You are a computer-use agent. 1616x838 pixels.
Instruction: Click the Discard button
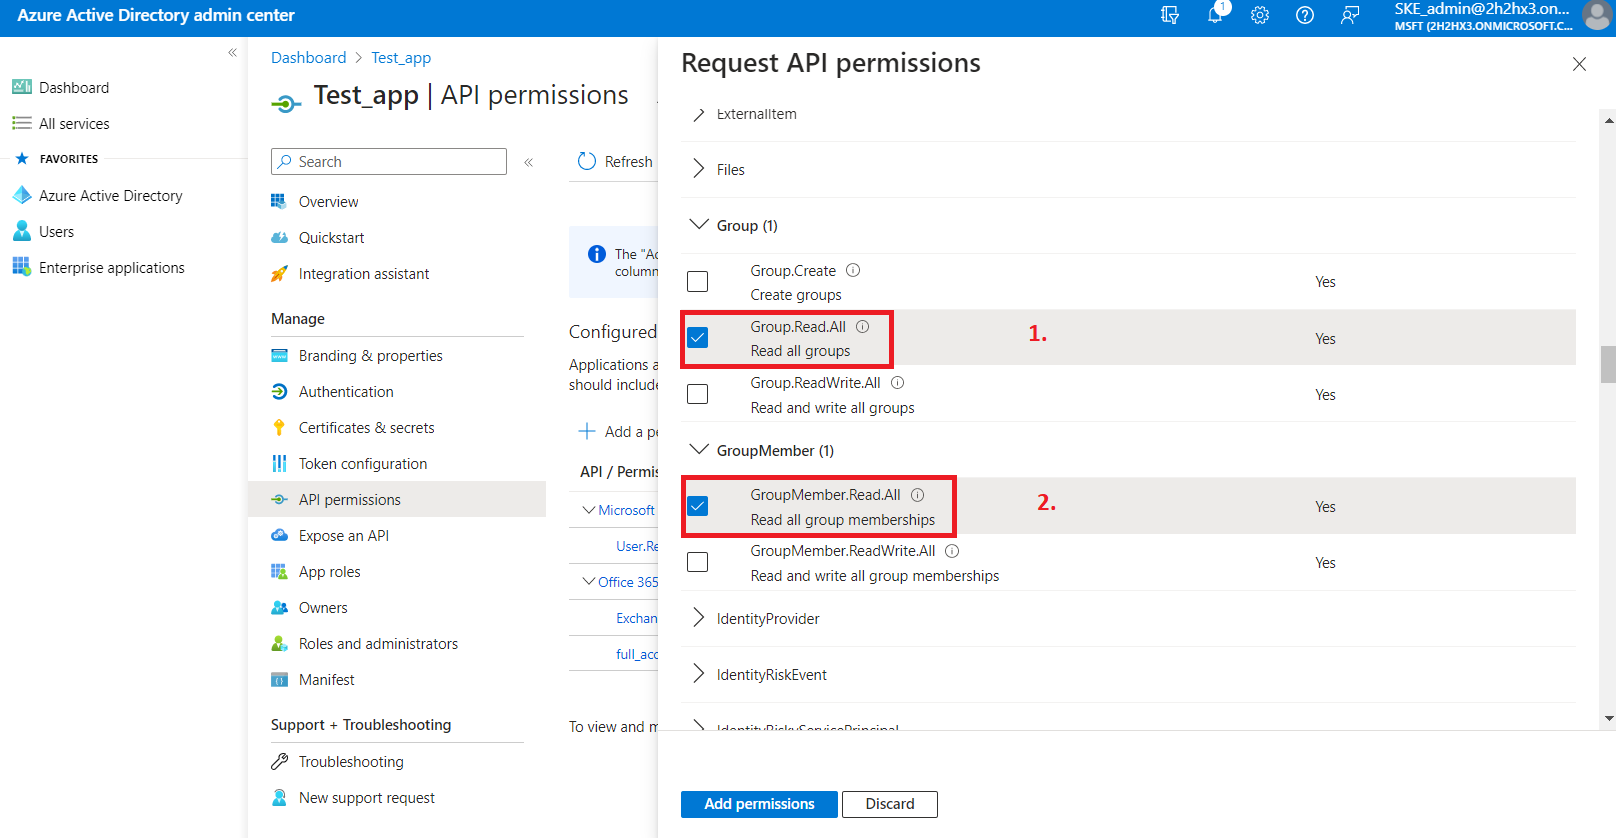[x=889, y=804]
